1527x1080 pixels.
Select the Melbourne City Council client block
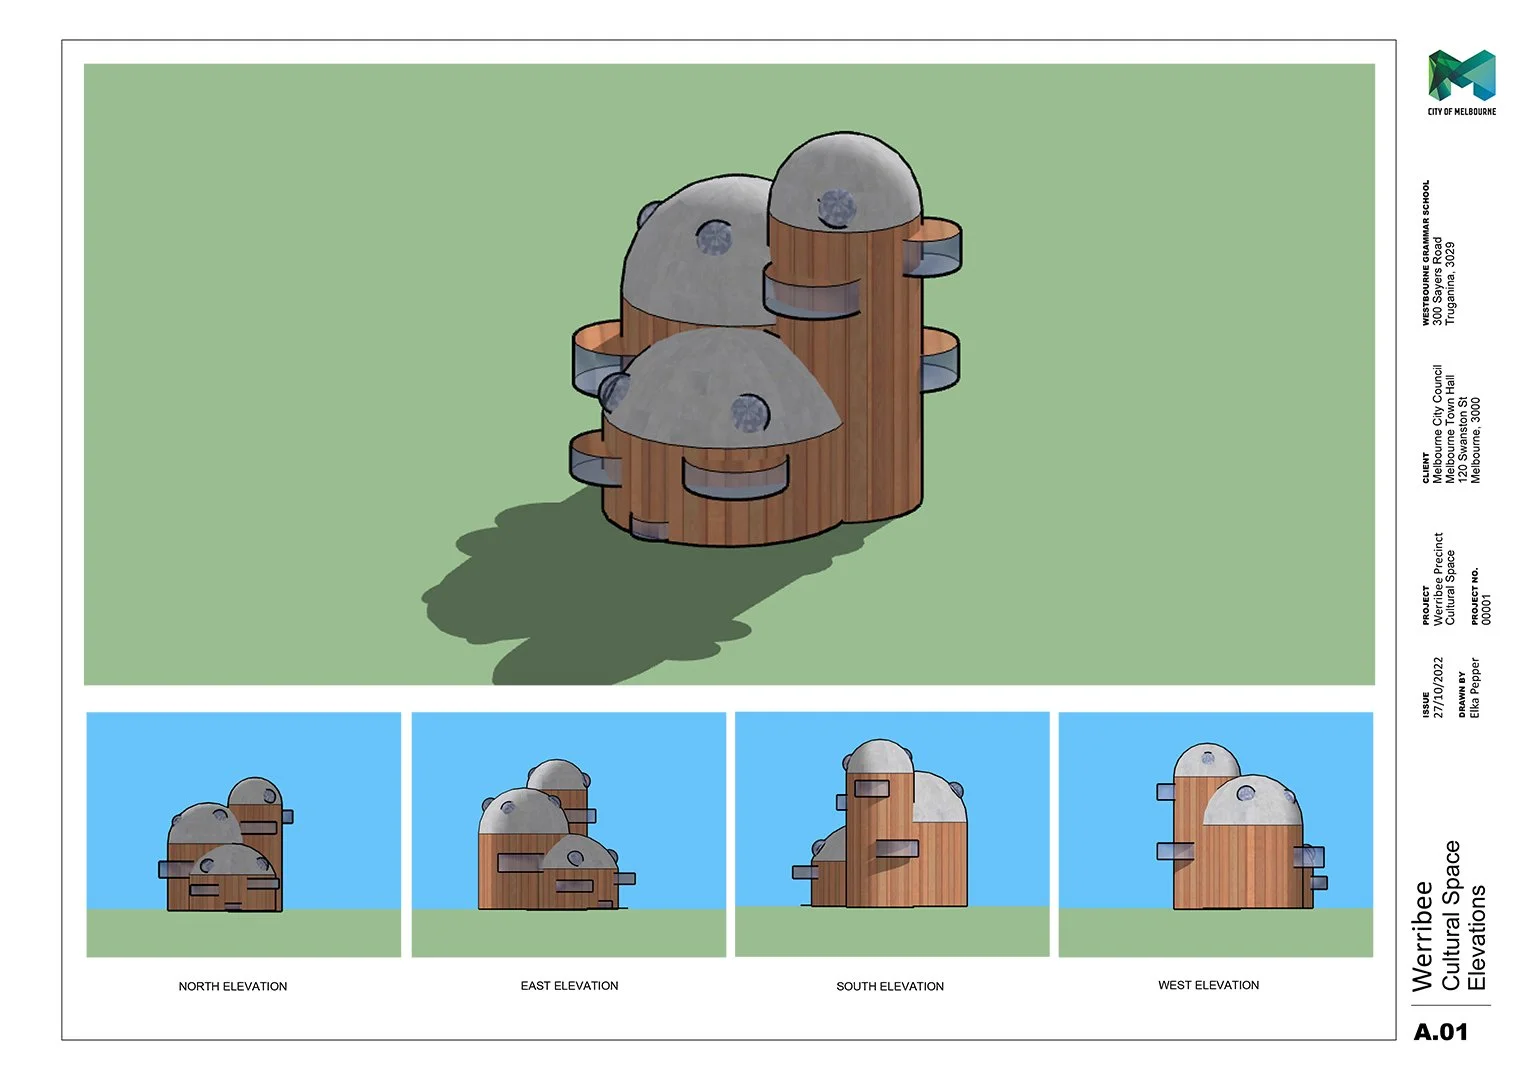click(x=1451, y=424)
